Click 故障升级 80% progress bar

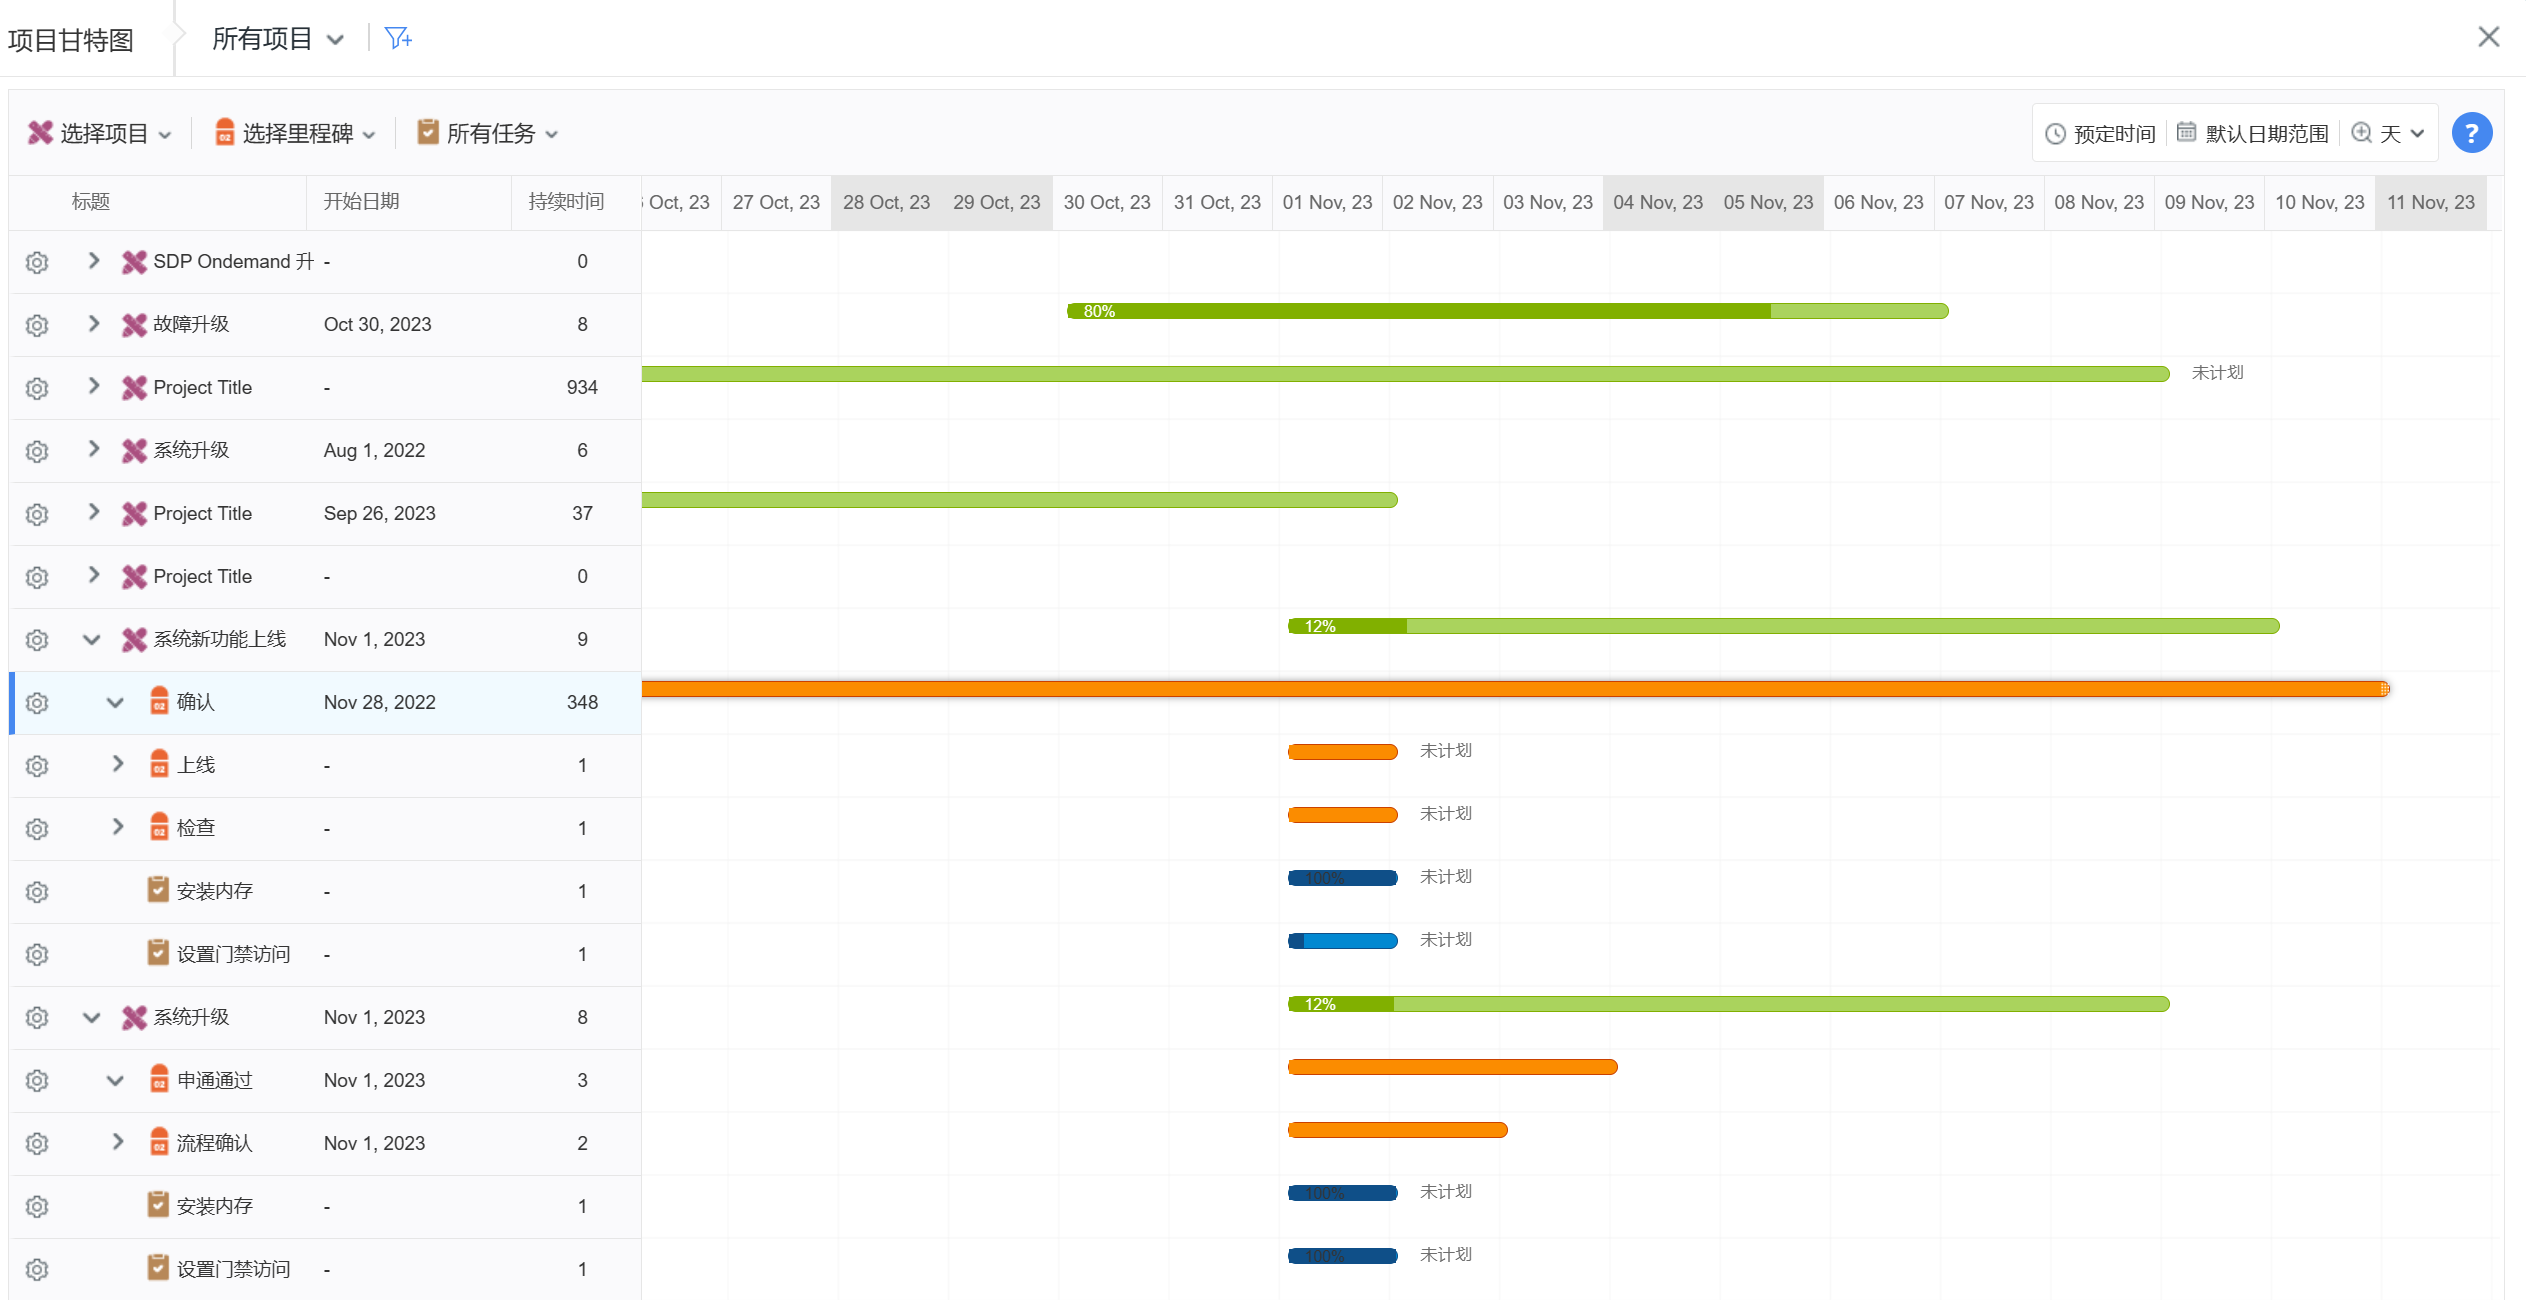(x=1506, y=311)
